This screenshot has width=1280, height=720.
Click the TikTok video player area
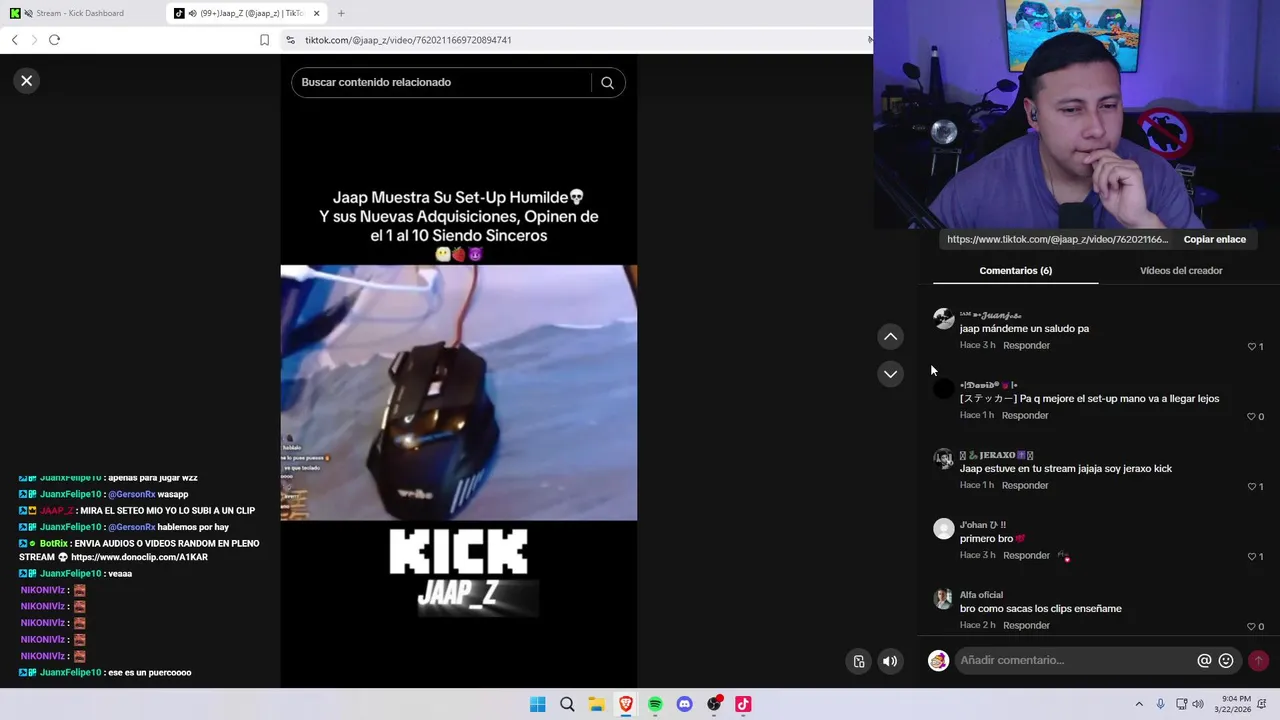click(458, 393)
